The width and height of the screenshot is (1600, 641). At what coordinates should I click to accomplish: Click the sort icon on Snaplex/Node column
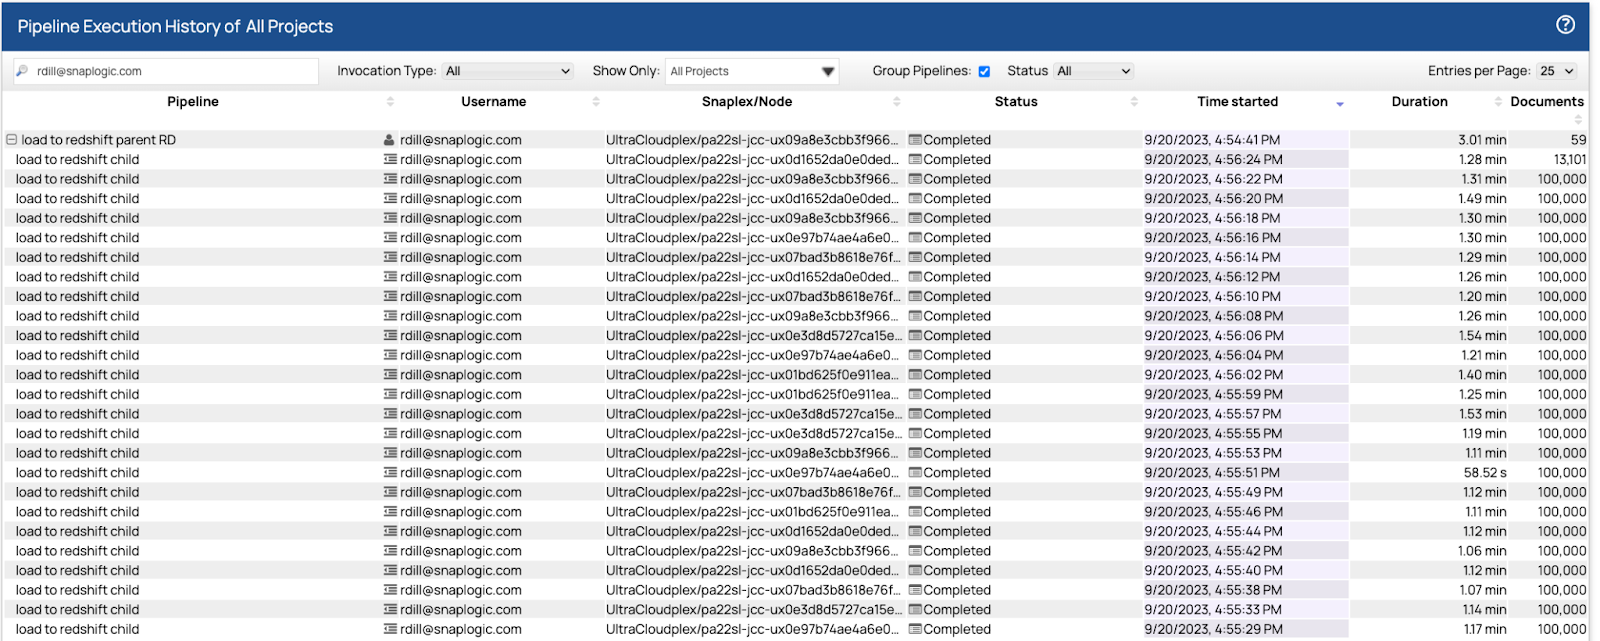click(897, 102)
